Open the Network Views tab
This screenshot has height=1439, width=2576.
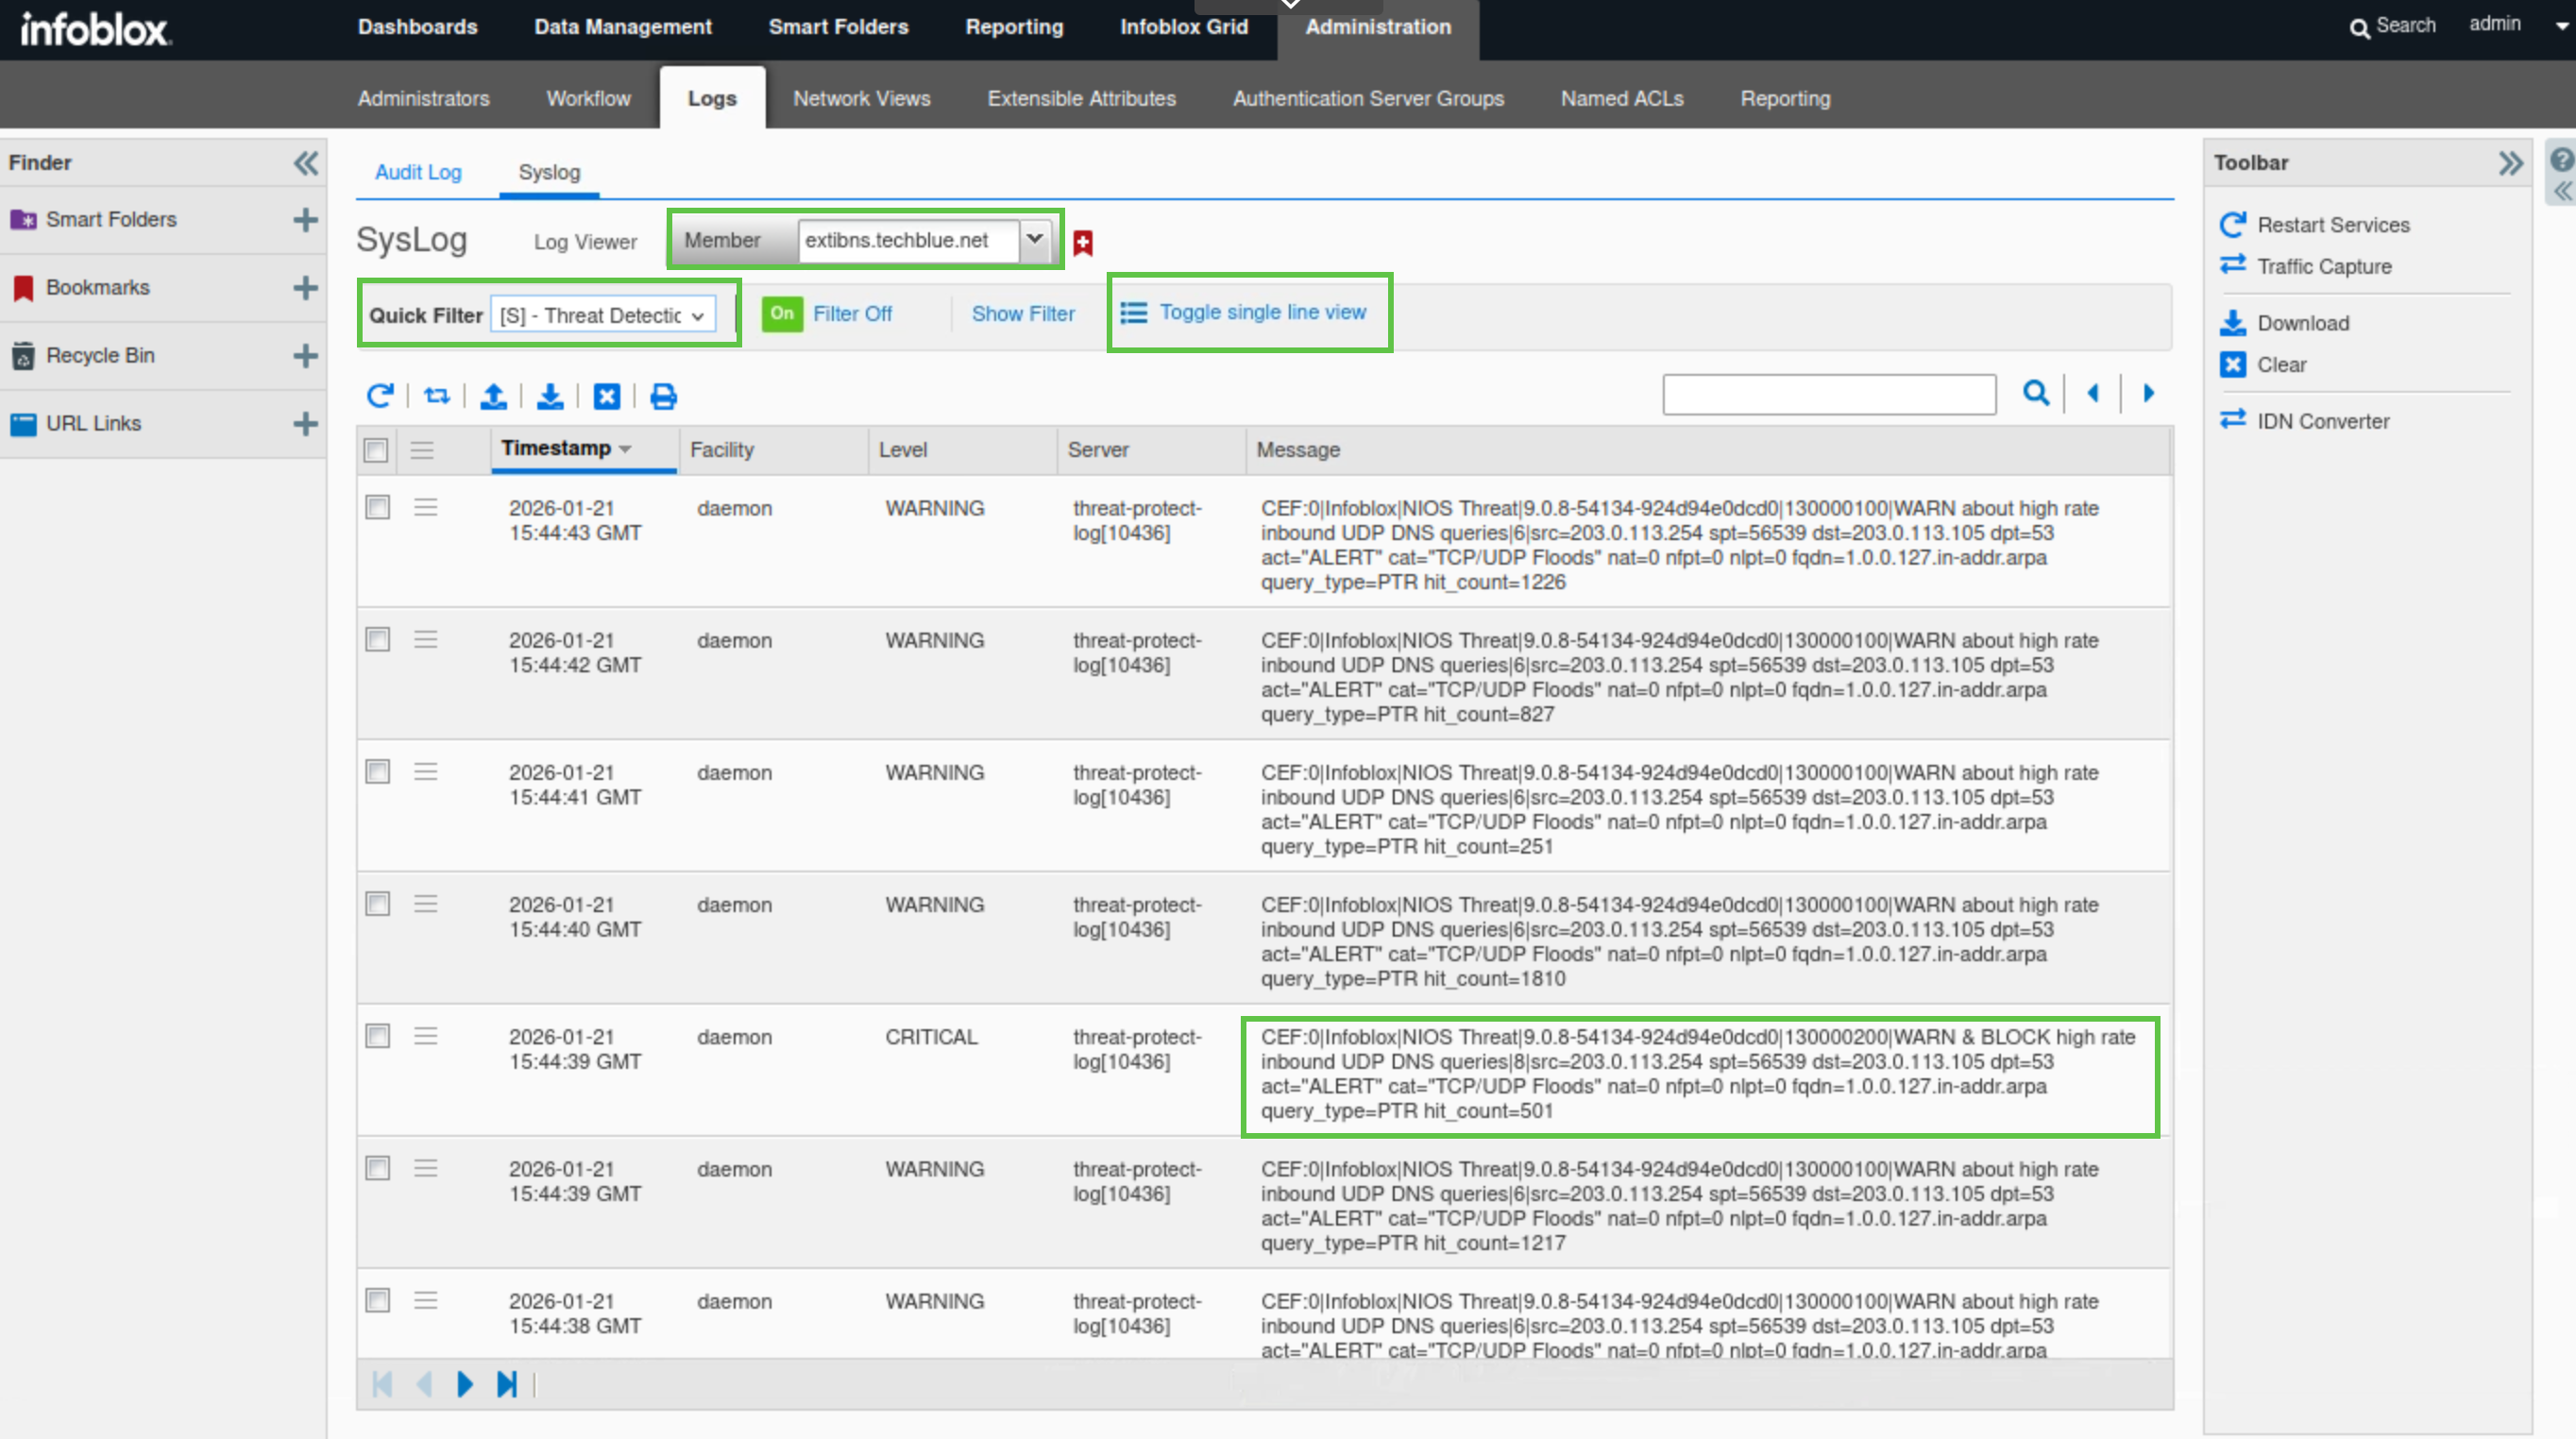[x=861, y=98]
